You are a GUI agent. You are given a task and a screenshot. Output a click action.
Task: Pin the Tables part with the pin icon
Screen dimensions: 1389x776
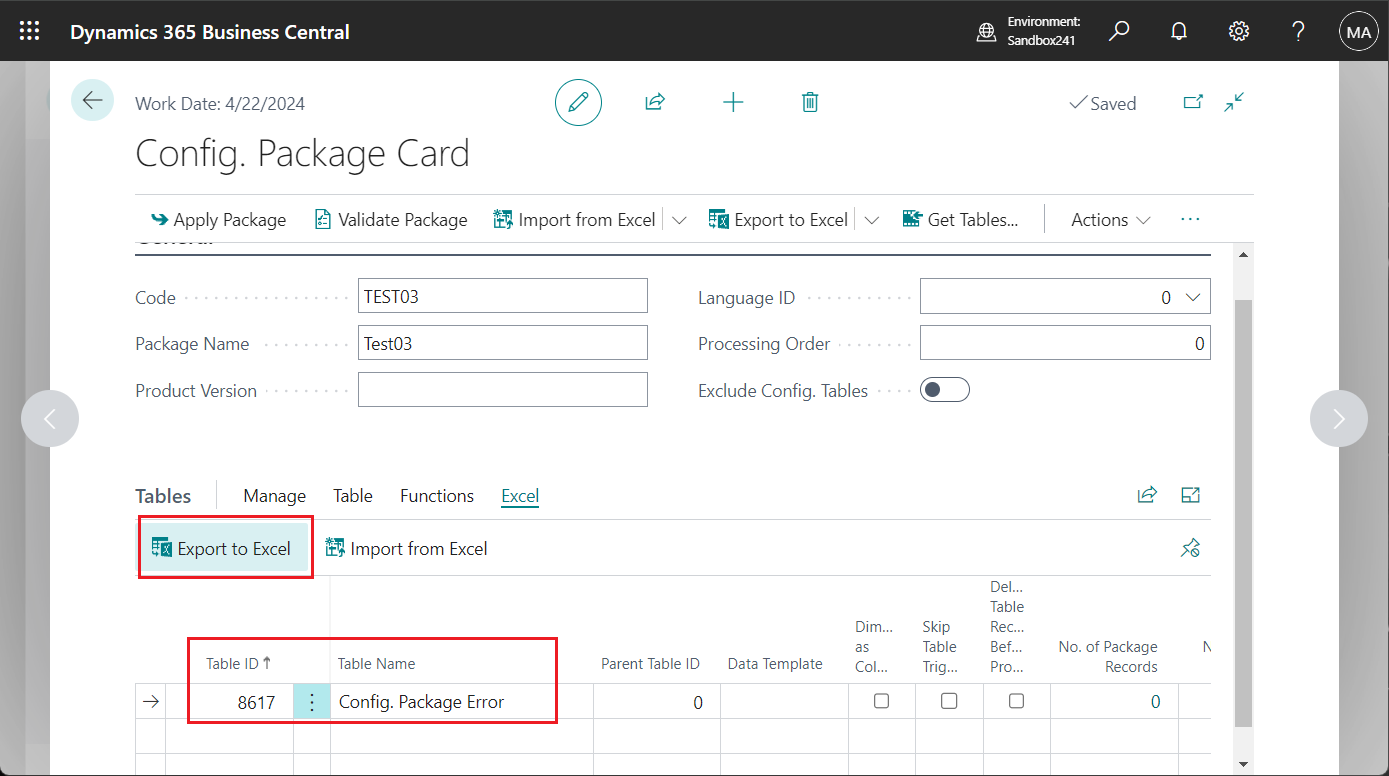[x=1190, y=548]
